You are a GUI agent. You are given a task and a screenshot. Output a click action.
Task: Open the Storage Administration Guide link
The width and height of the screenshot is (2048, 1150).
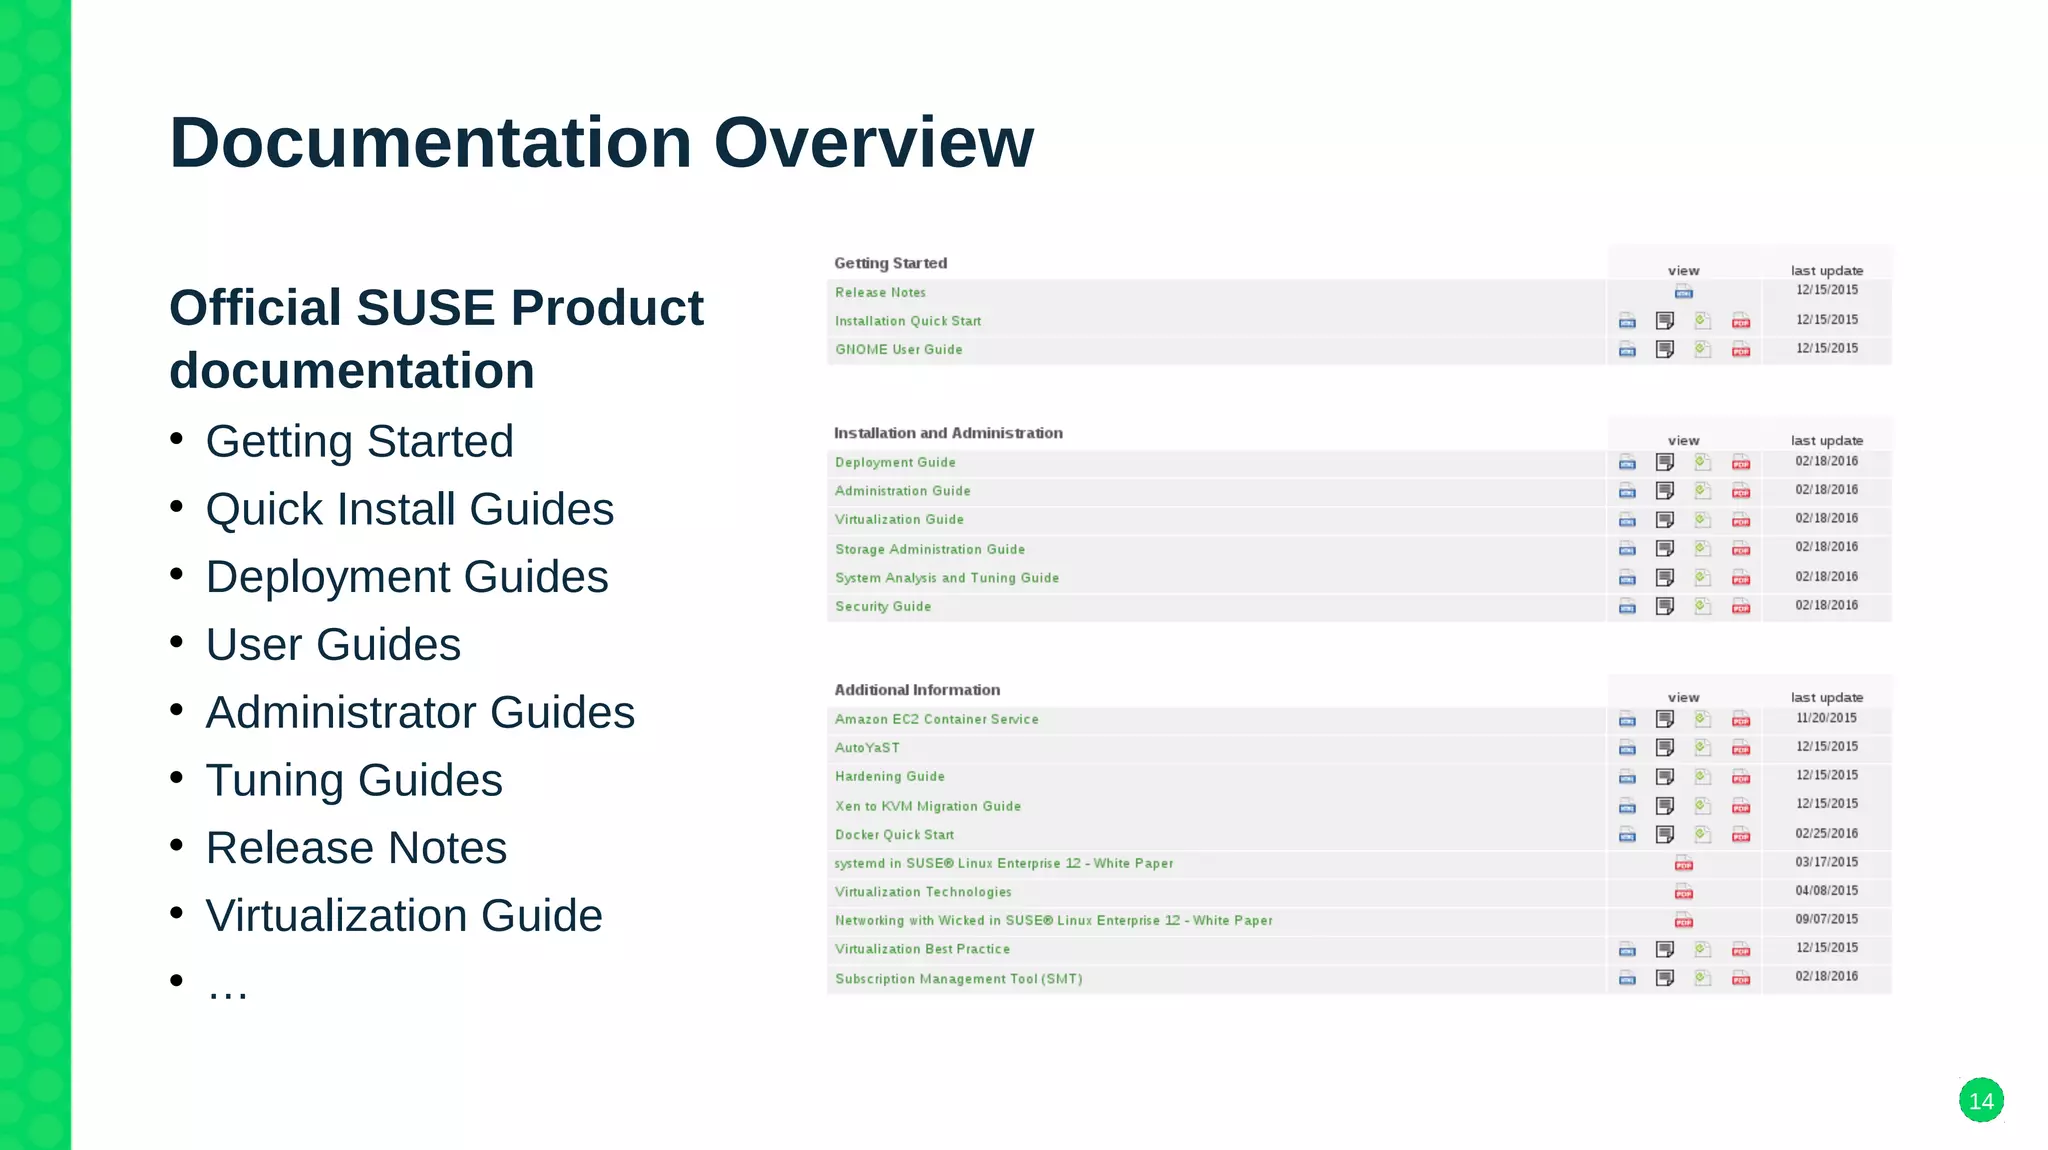click(930, 549)
